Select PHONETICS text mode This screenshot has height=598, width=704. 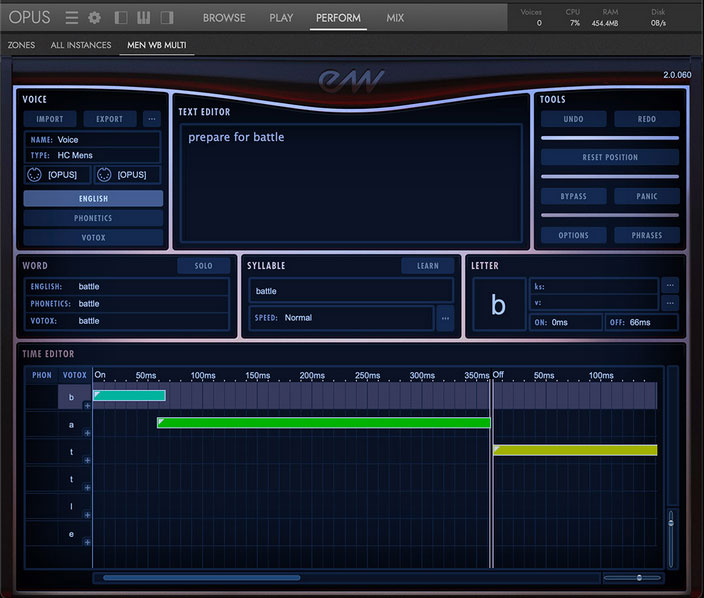coord(93,218)
